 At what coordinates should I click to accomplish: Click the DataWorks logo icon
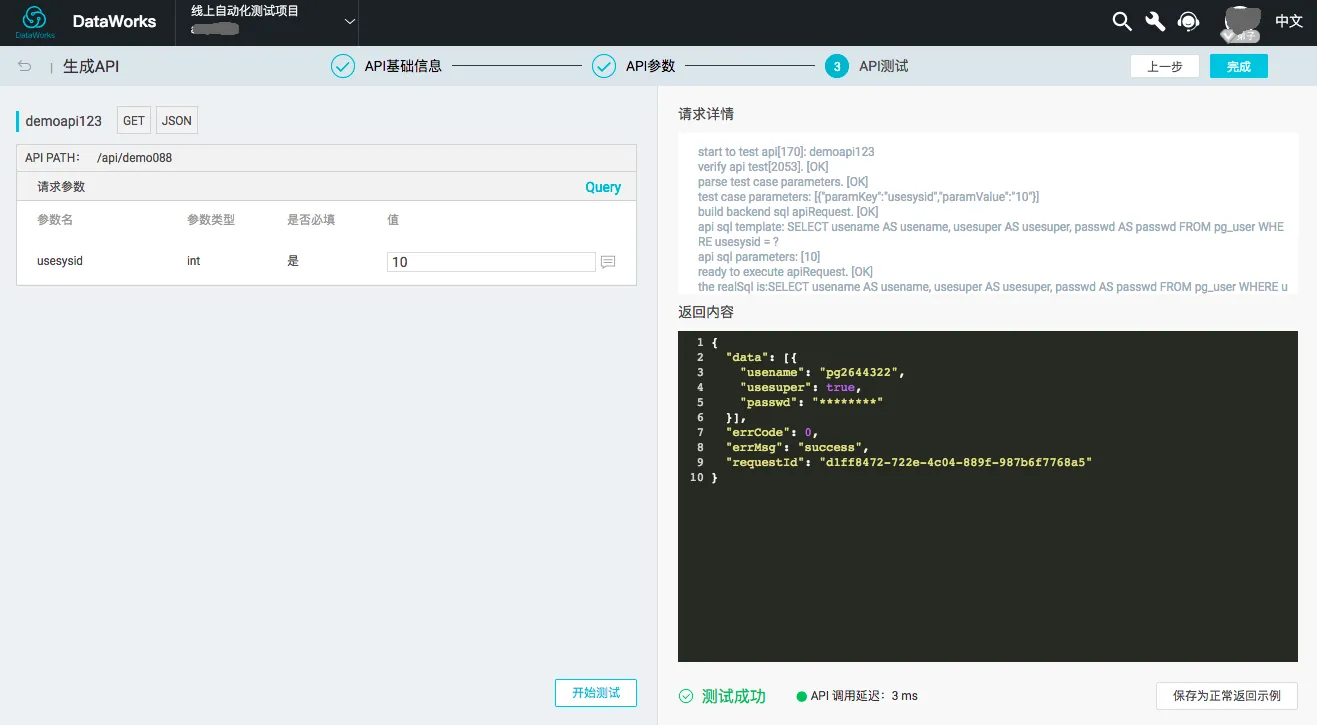pos(34,20)
